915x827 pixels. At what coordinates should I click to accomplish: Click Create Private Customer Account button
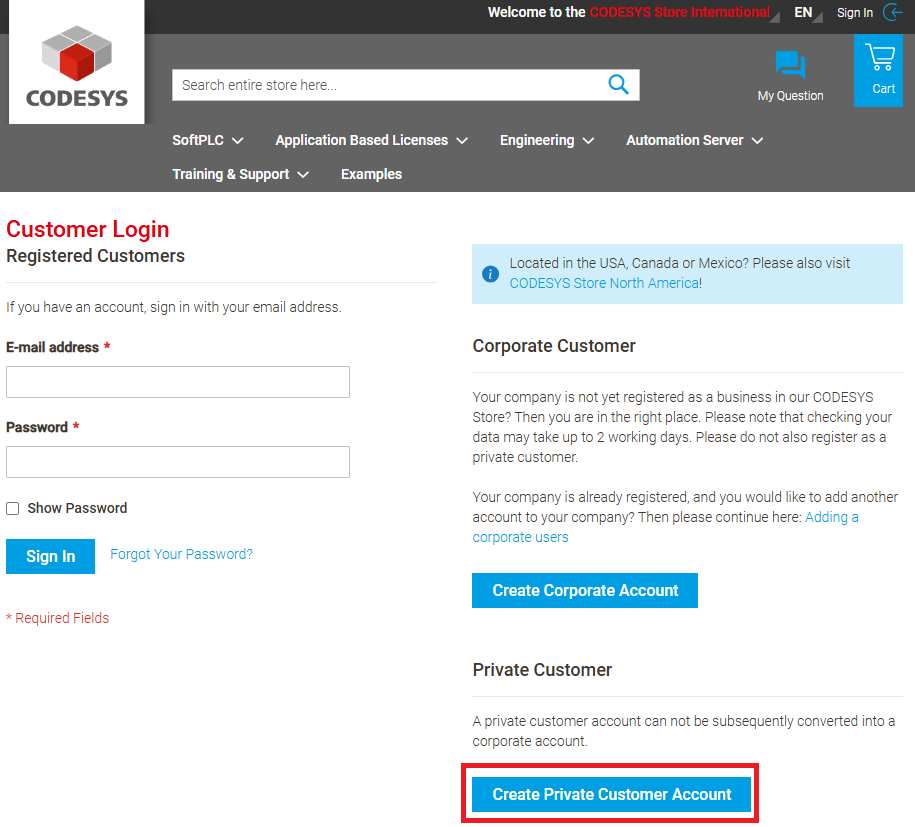tap(612, 794)
